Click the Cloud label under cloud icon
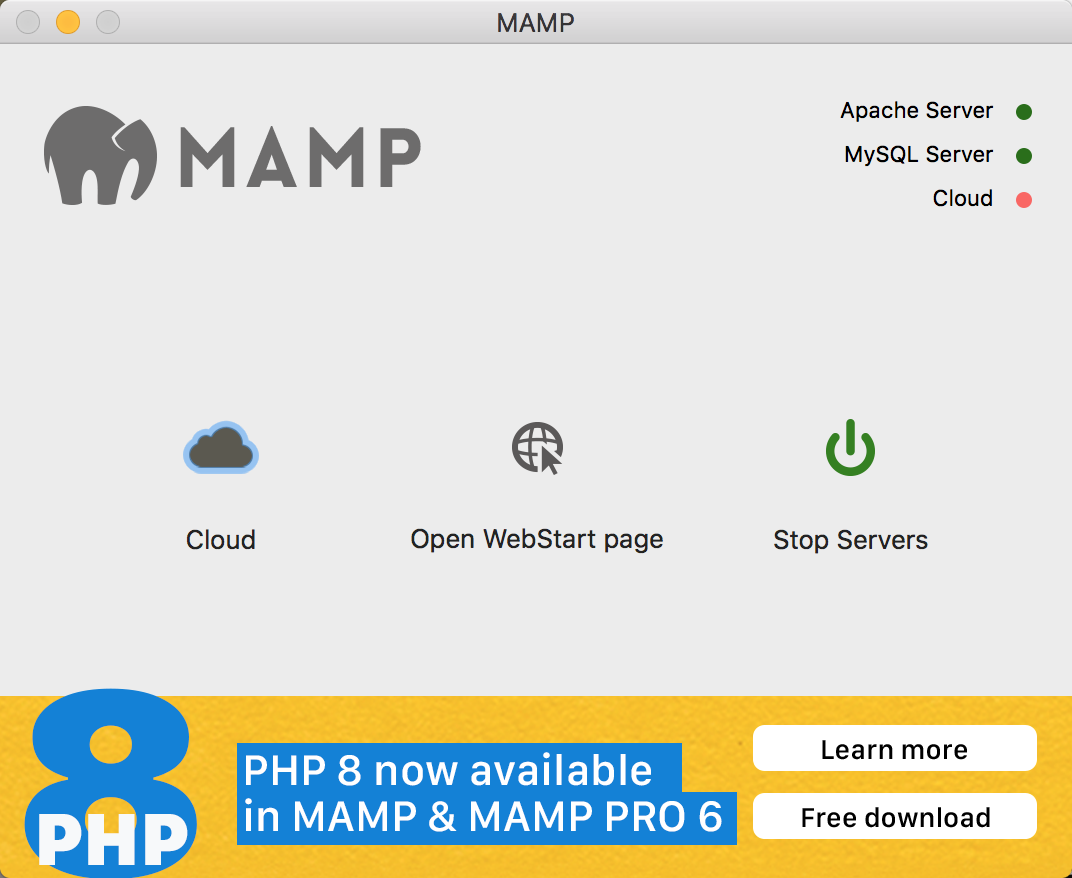Screen dimensions: 1072x878 tap(221, 540)
